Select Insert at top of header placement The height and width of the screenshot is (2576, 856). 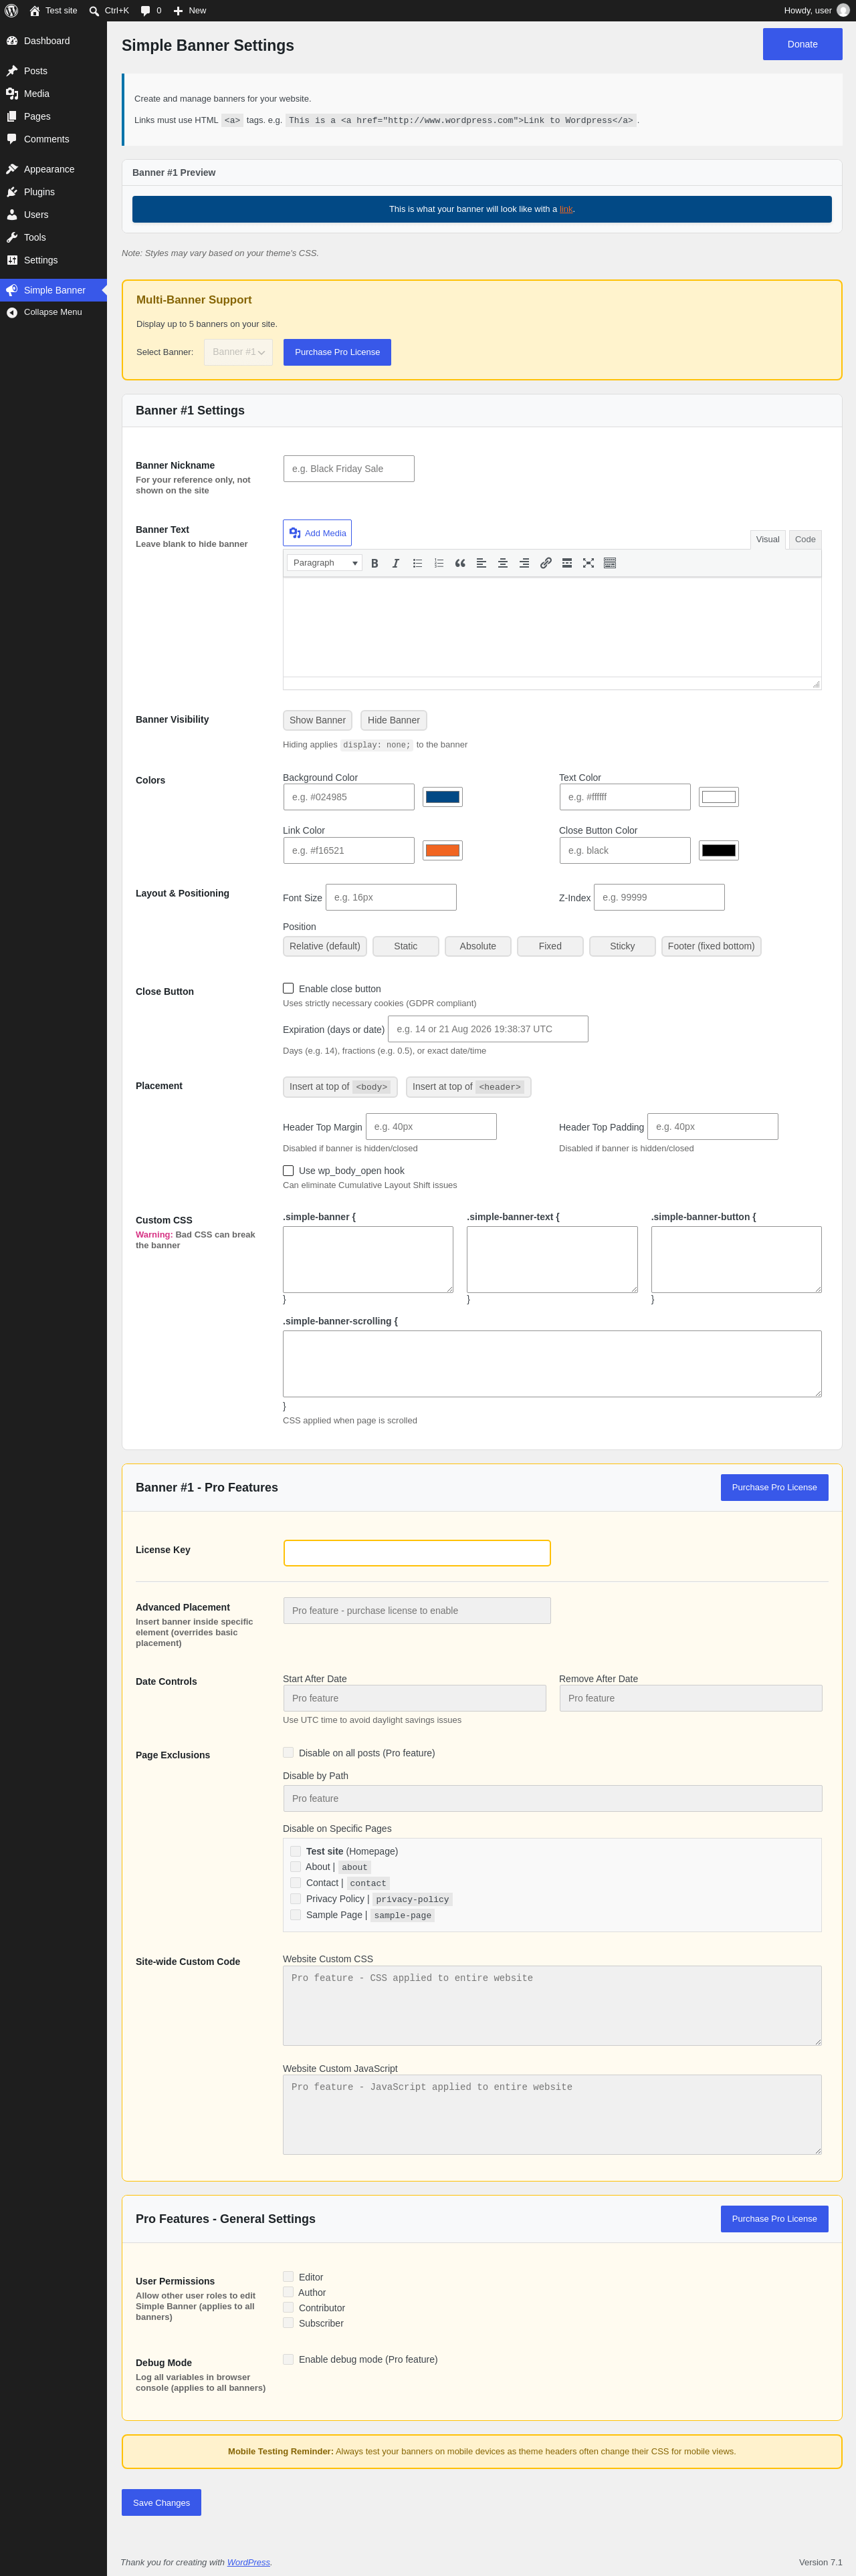(468, 1087)
